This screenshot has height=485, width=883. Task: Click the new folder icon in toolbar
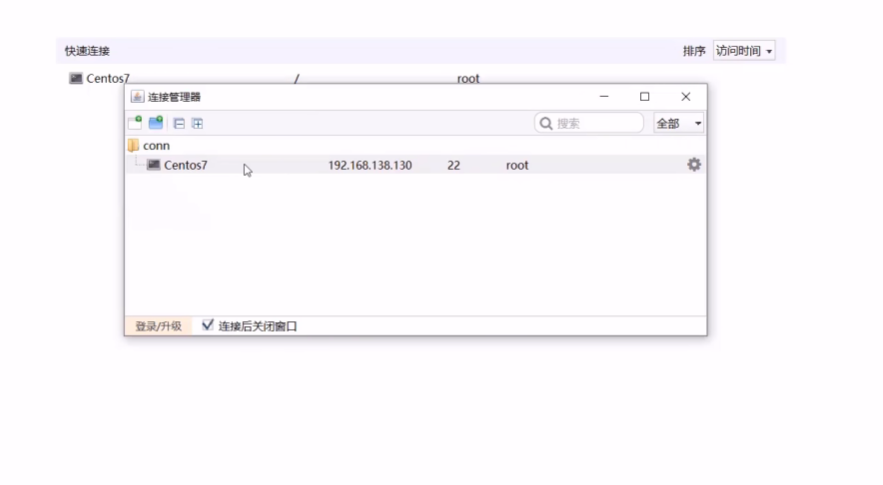(x=156, y=123)
